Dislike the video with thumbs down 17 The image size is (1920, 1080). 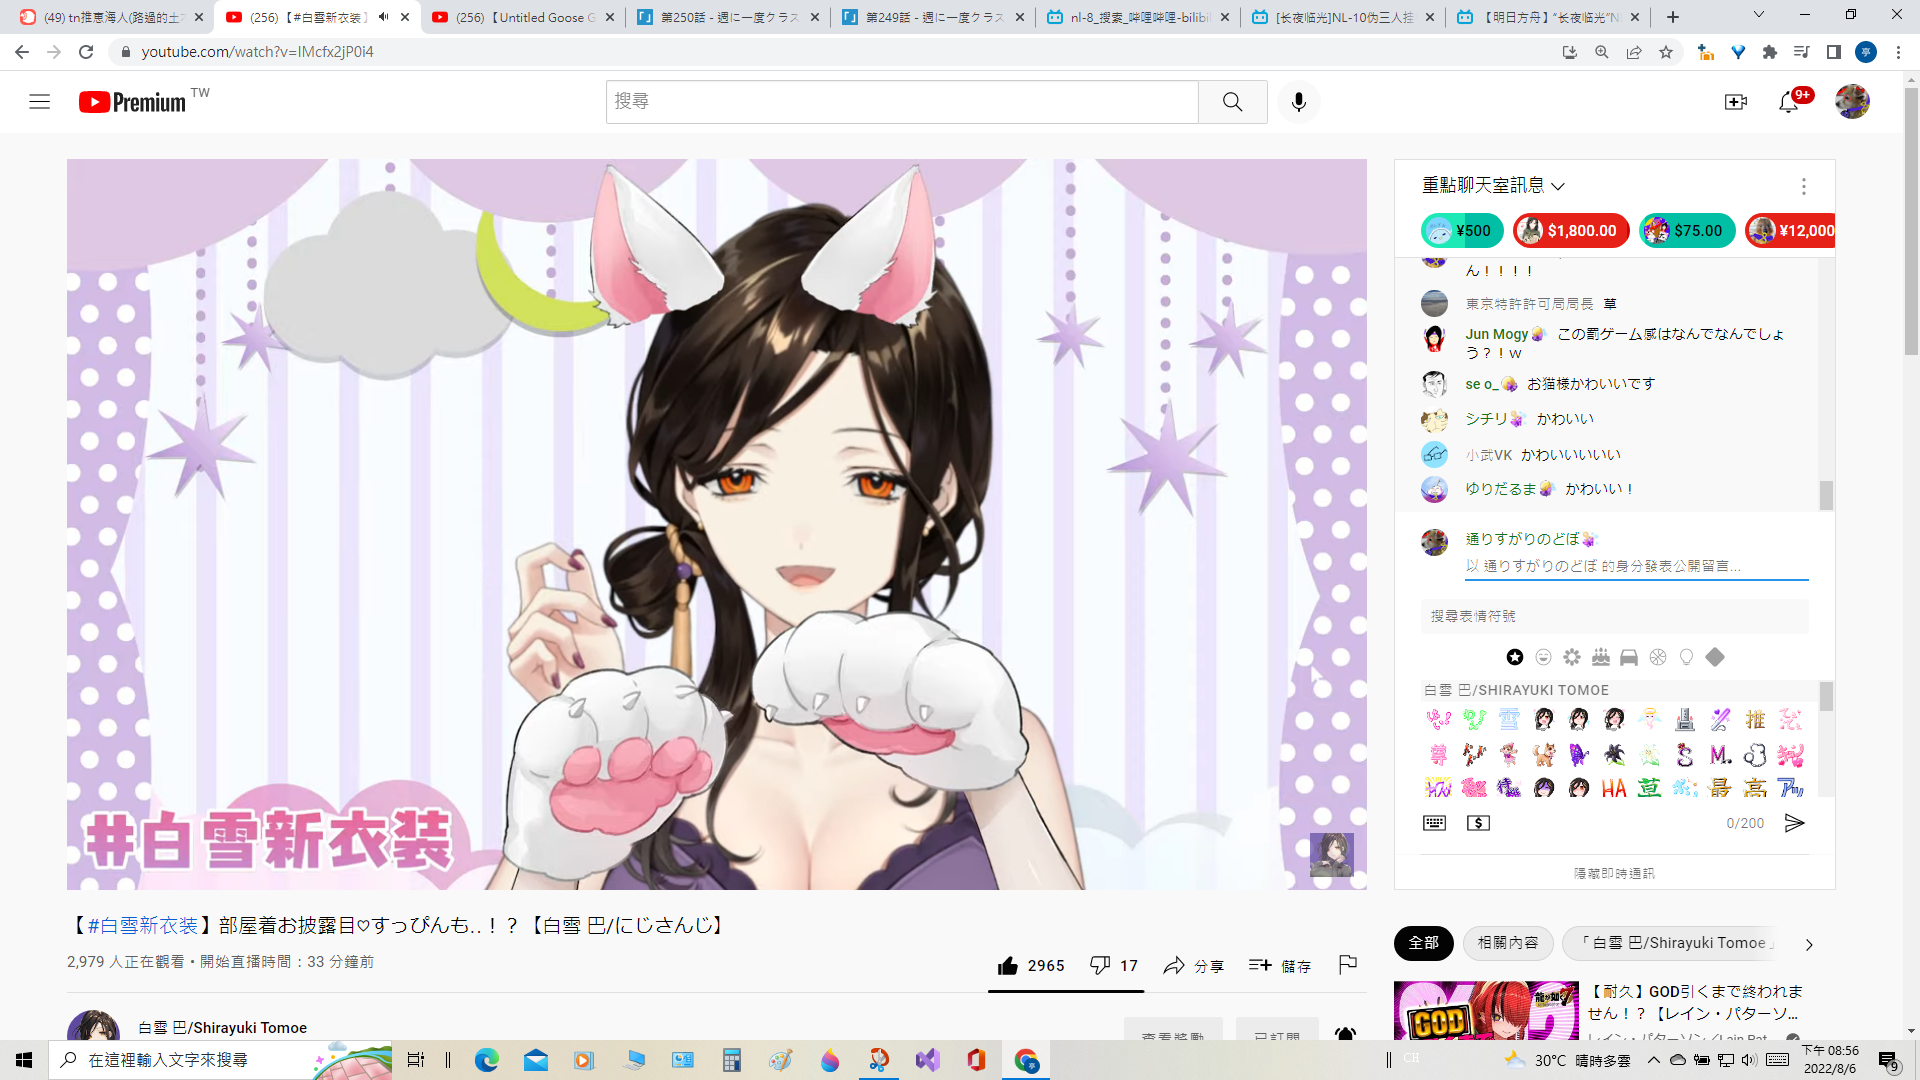coord(1114,965)
